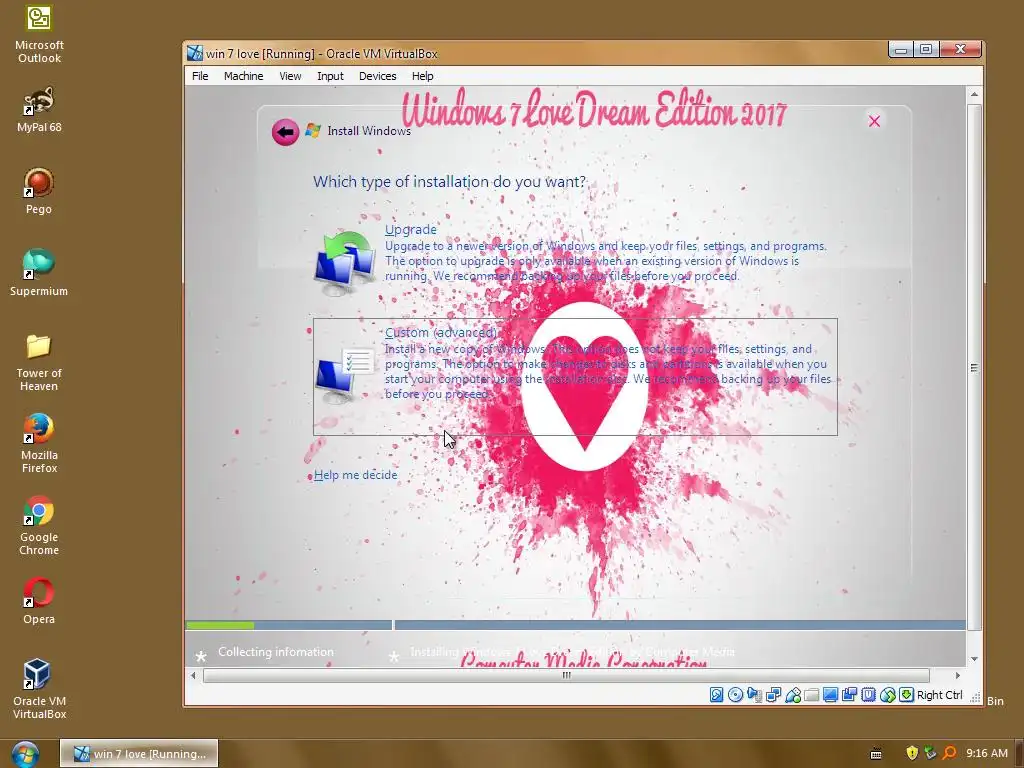Click the pink back arrow in Install Windows

point(285,132)
